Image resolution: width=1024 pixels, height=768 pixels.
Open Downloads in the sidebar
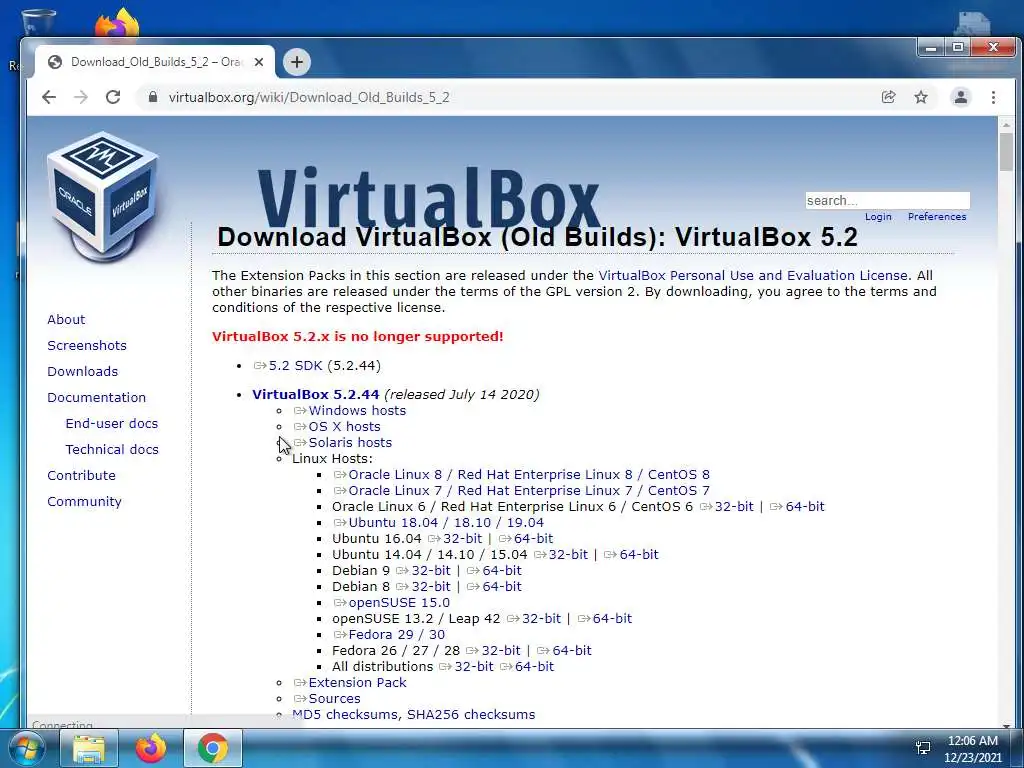pyautogui.click(x=82, y=372)
